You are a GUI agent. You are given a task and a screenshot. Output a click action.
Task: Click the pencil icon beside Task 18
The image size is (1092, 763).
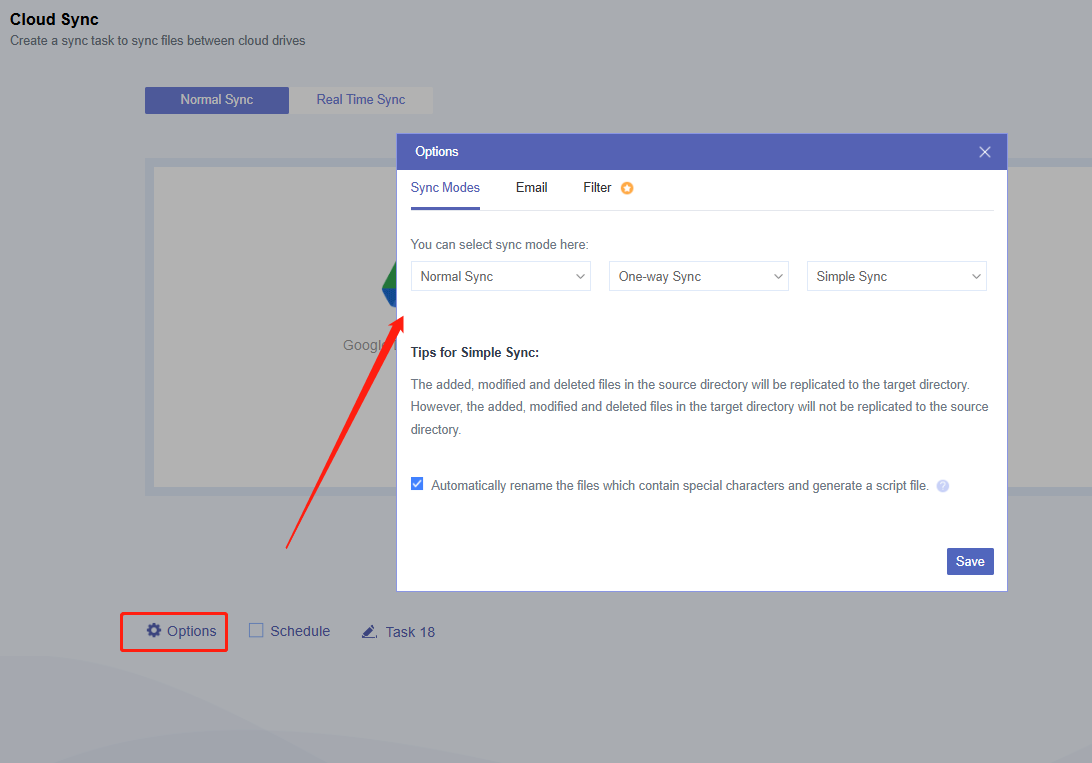click(x=369, y=632)
